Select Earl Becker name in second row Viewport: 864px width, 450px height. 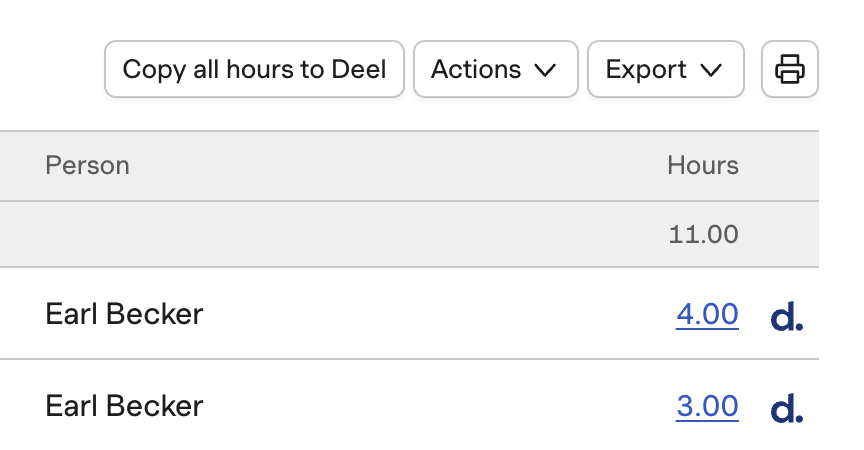[x=124, y=406]
